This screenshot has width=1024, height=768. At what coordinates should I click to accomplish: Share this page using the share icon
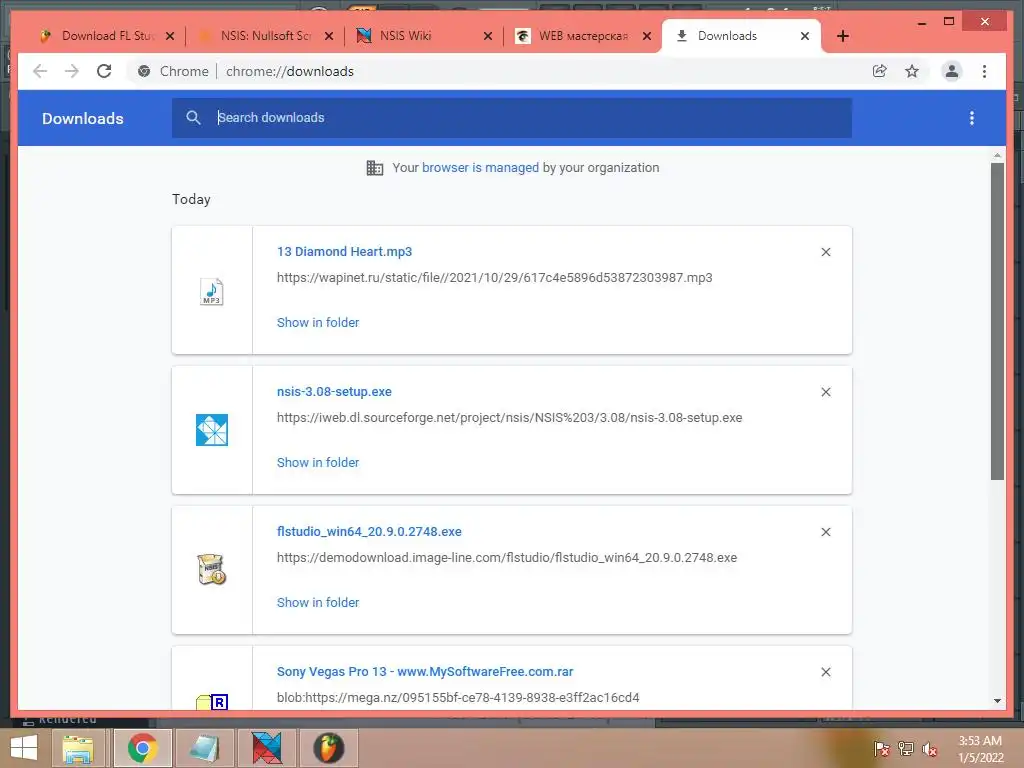tap(880, 71)
